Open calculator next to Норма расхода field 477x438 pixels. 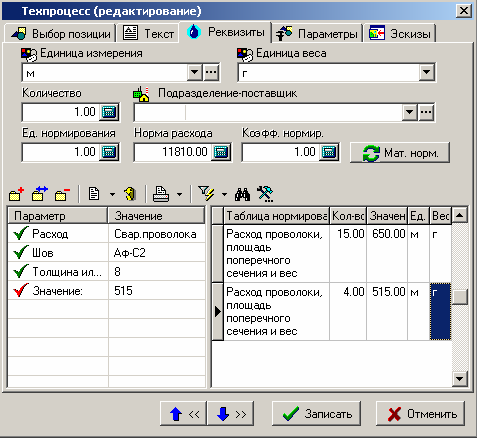pos(221,152)
